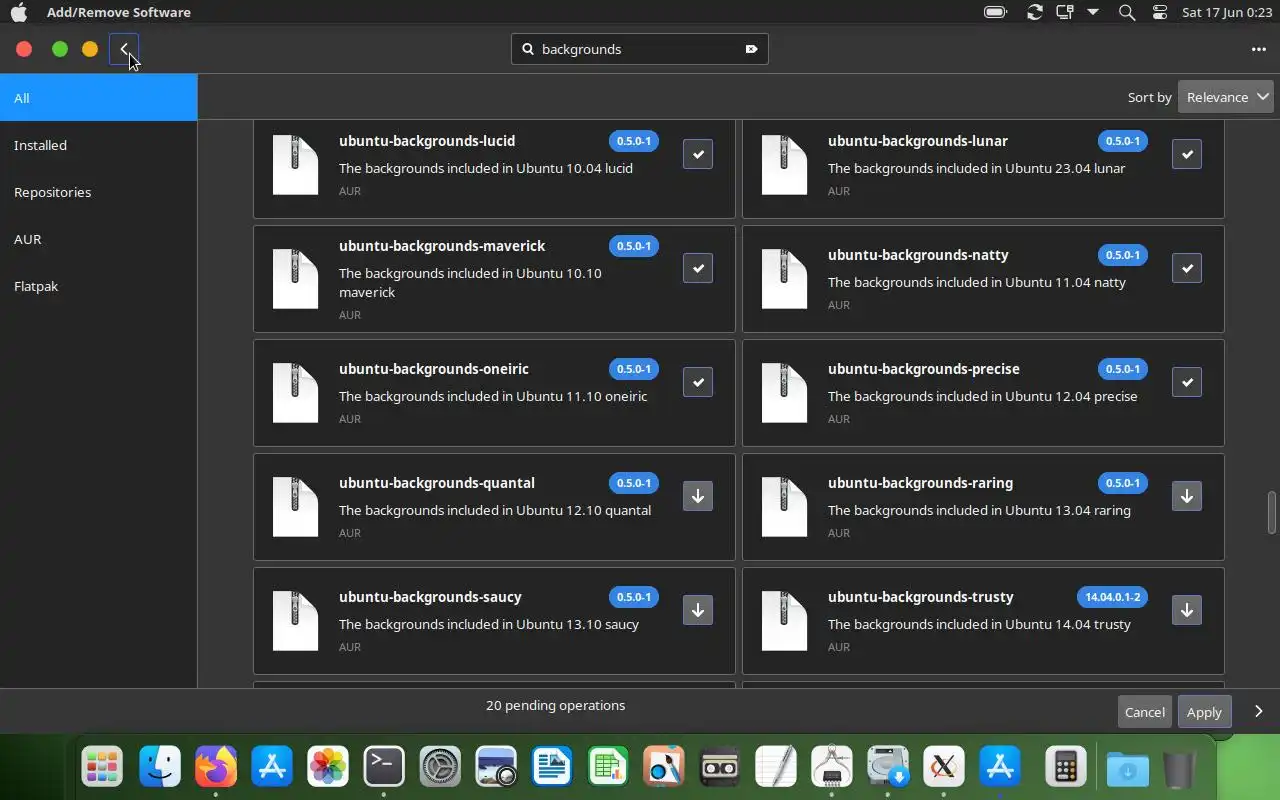Click the 14.04.0.1-2 version badge

coord(1112,597)
